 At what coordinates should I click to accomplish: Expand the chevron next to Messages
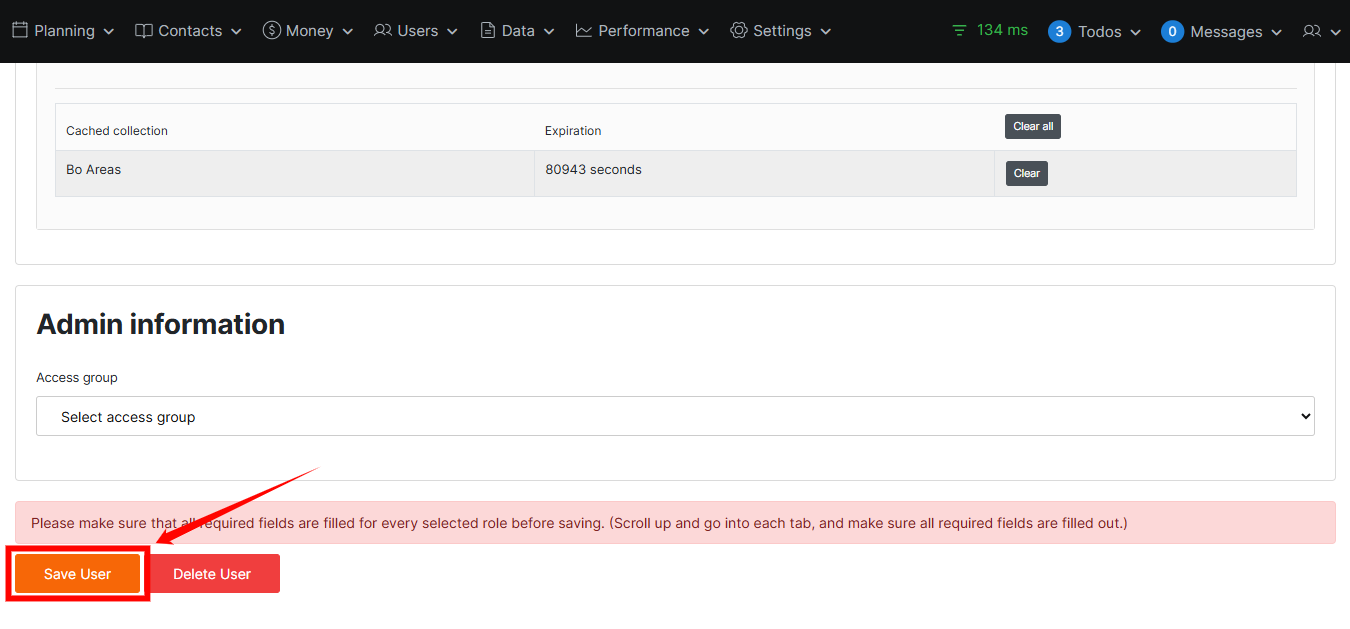click(1276, 32)
